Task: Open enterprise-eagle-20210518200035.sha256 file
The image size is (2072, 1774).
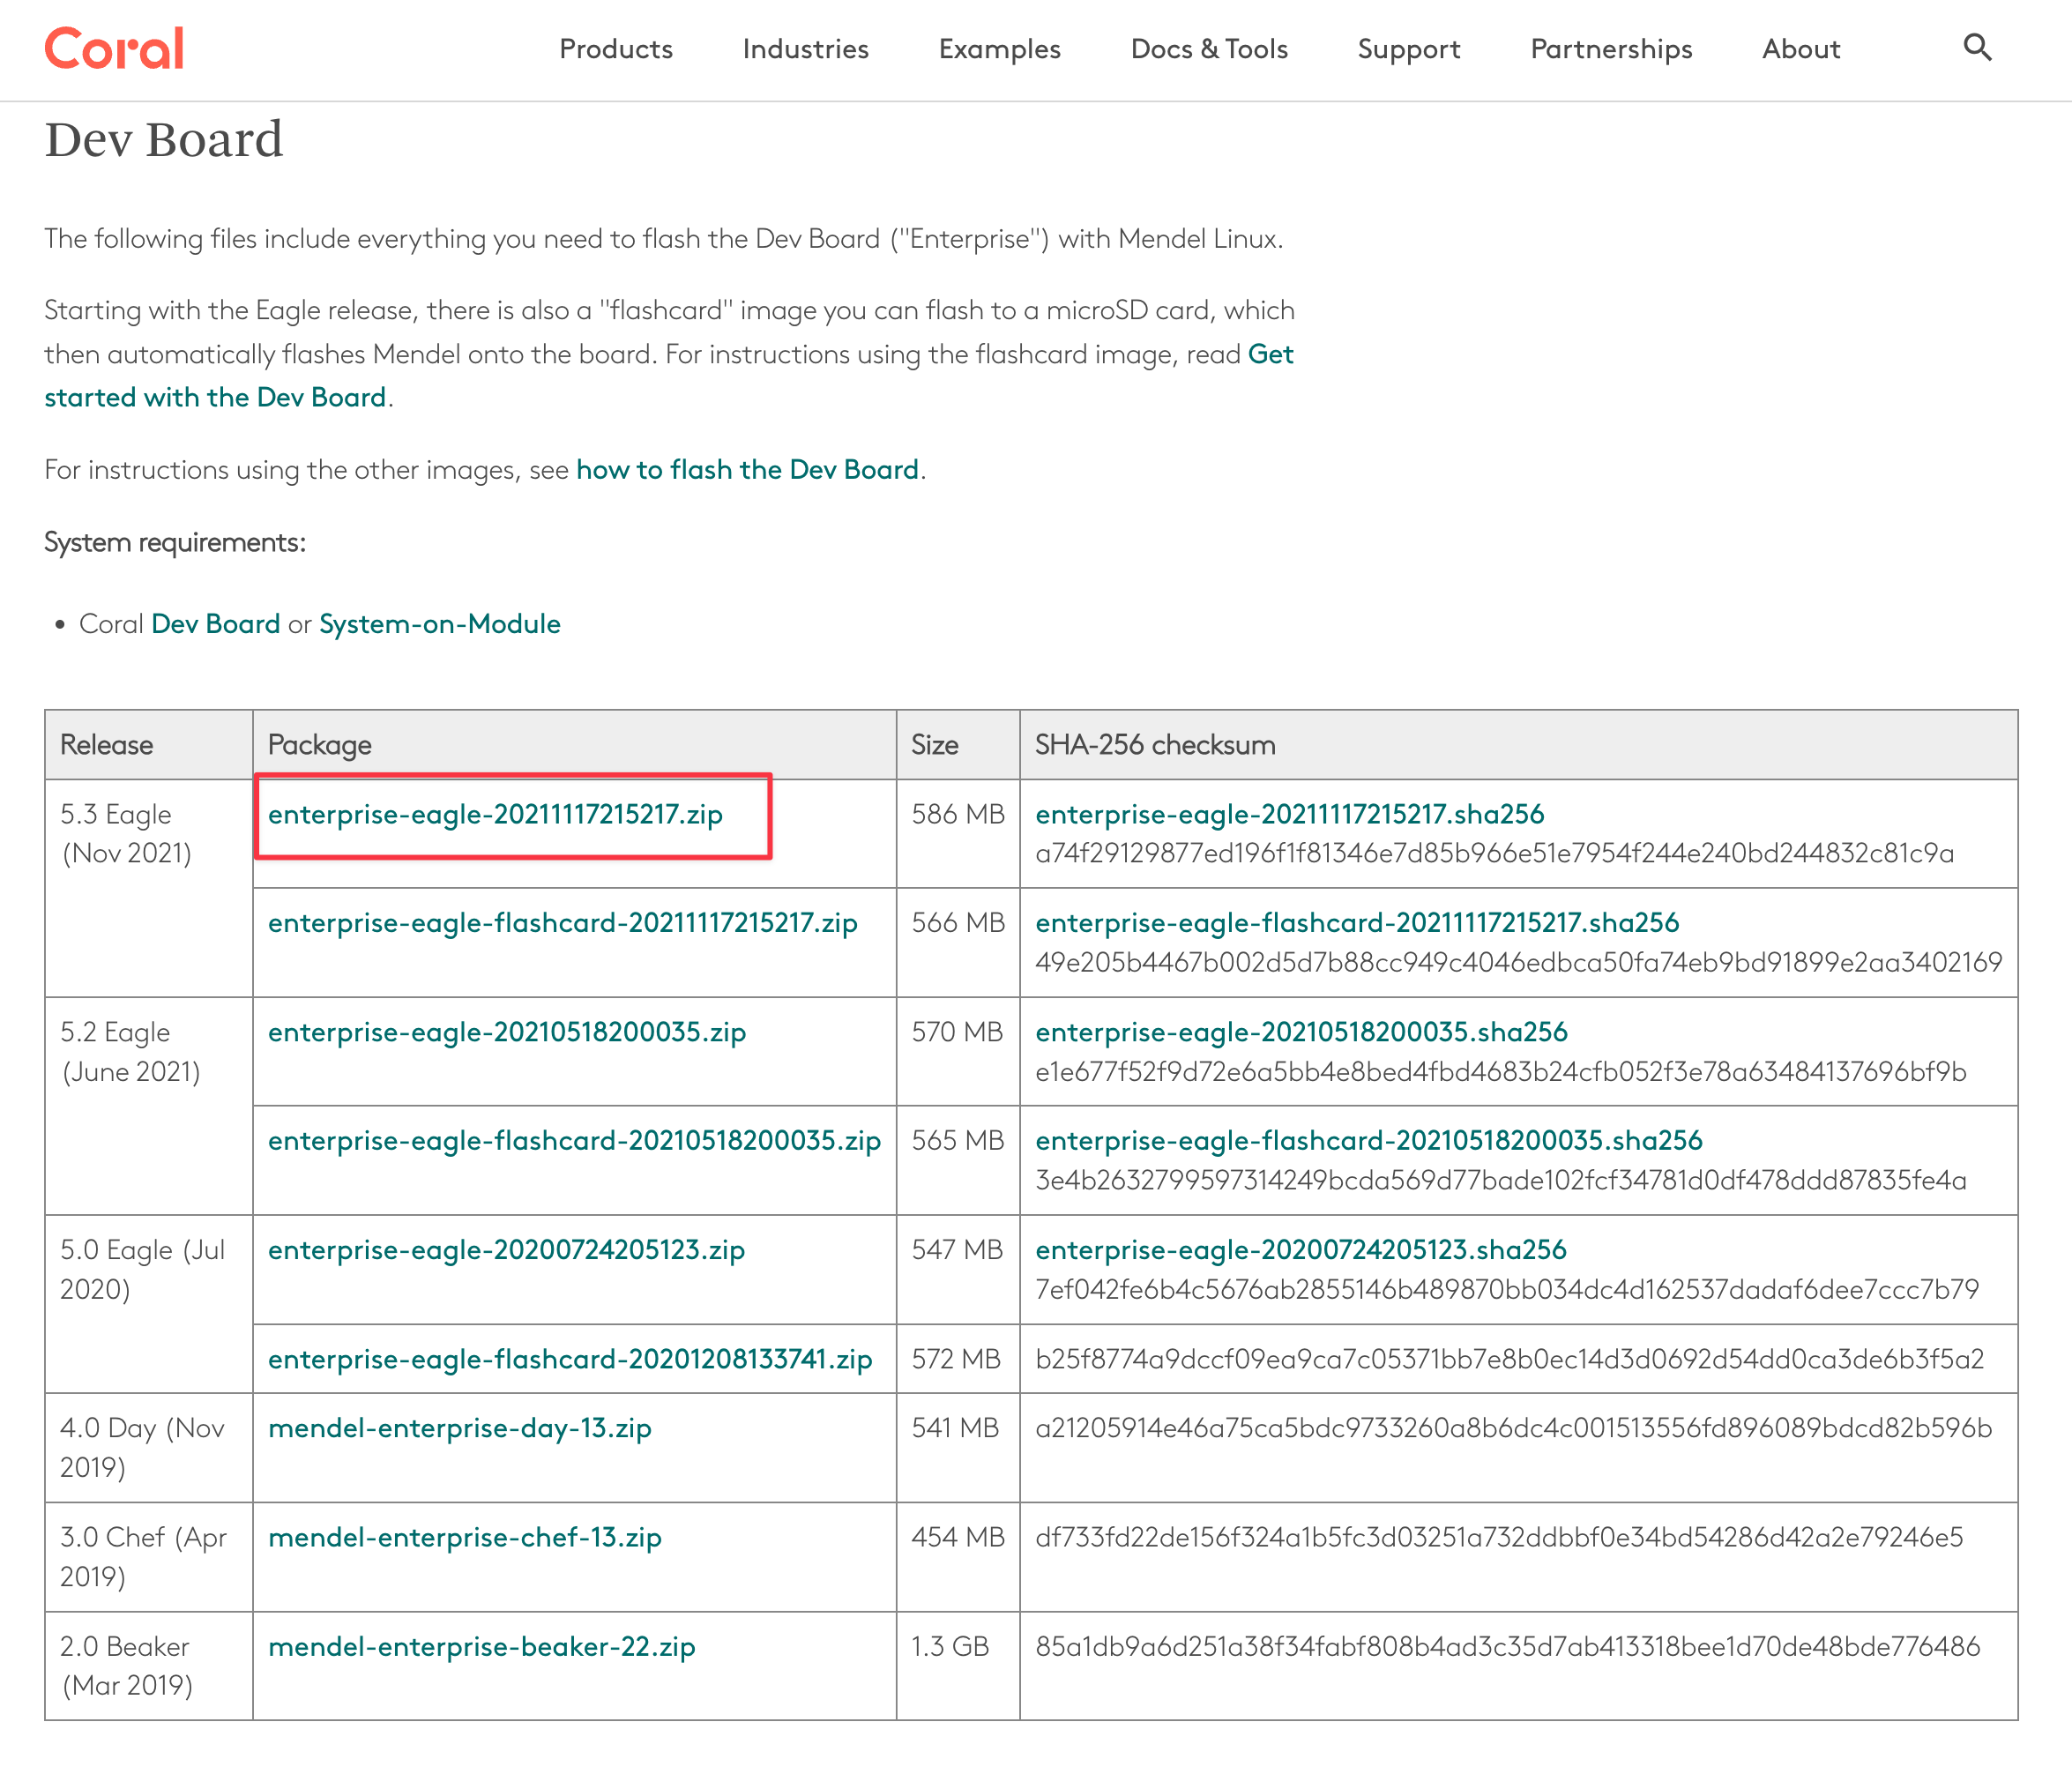Action: coord(1301,1032)
